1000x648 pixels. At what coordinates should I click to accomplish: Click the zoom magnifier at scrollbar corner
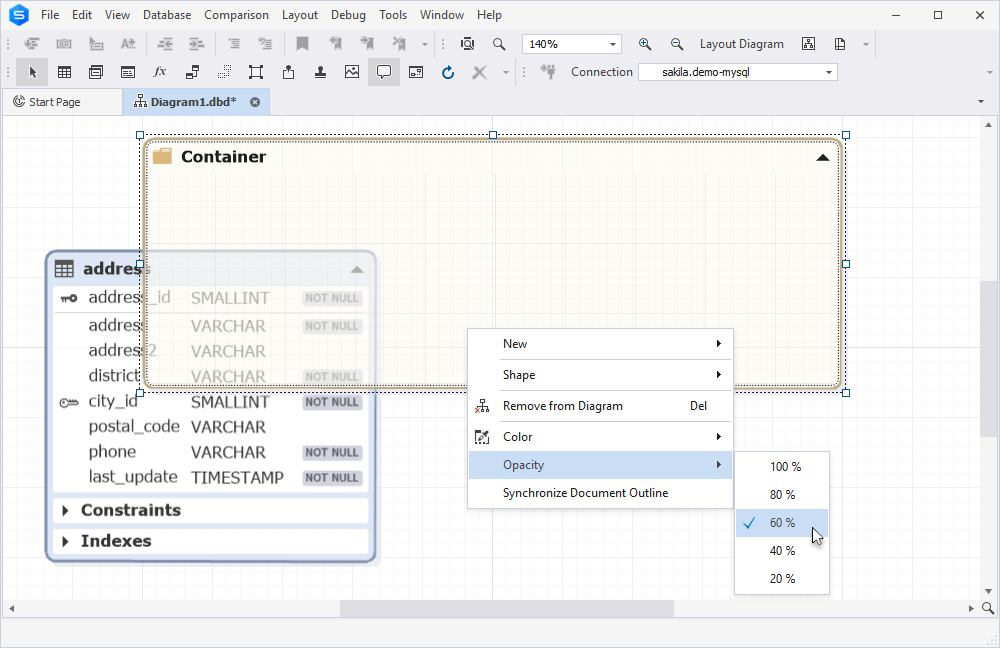pos(988,608)
